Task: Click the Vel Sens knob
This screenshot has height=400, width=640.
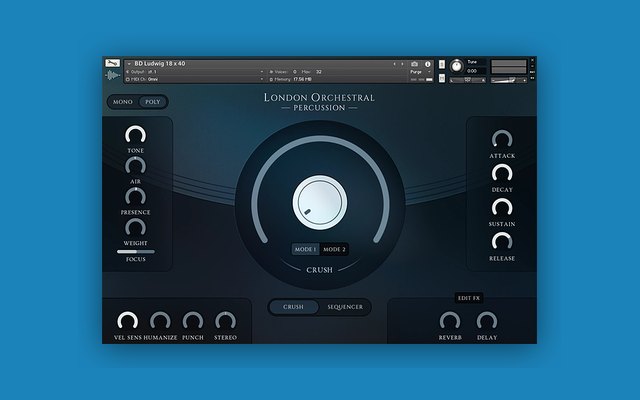Action: pyautogui.click(x=127, y=322)
